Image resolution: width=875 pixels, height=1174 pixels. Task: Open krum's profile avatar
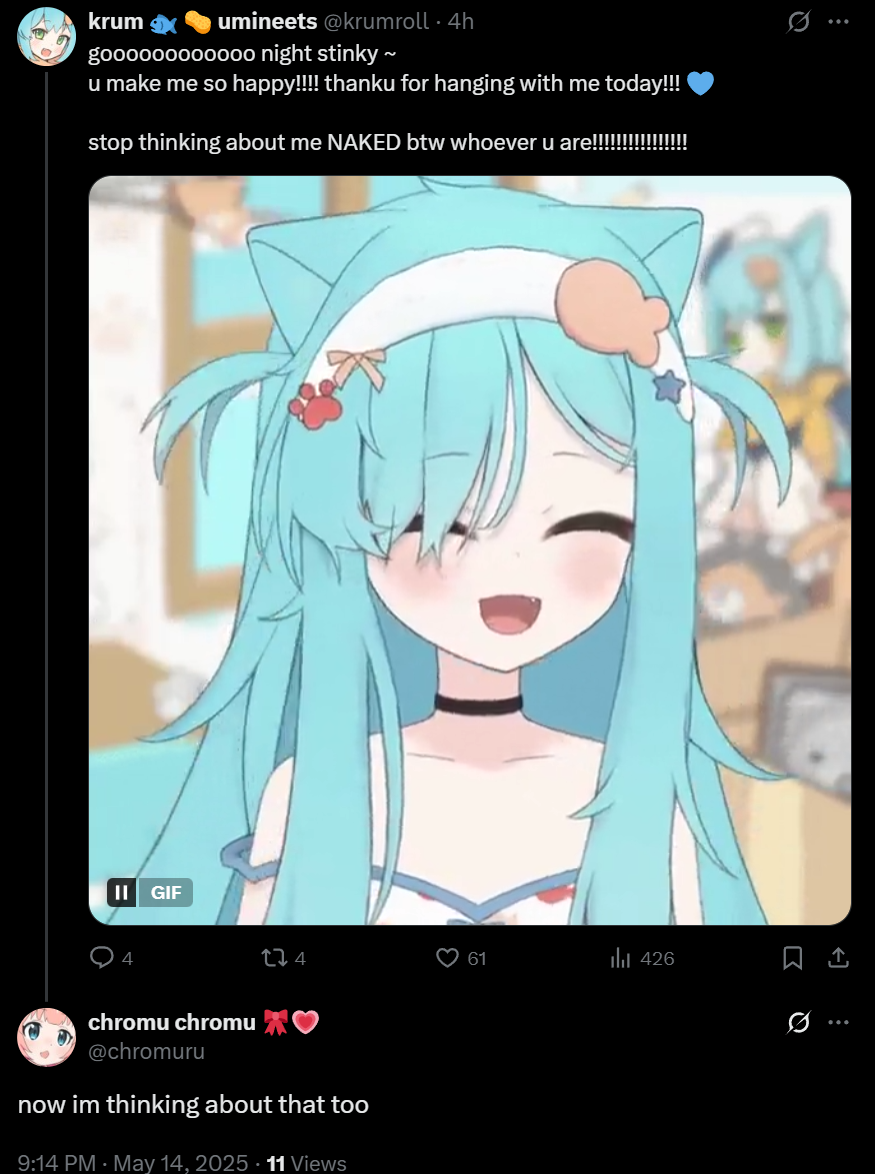[x=46, y=36]
